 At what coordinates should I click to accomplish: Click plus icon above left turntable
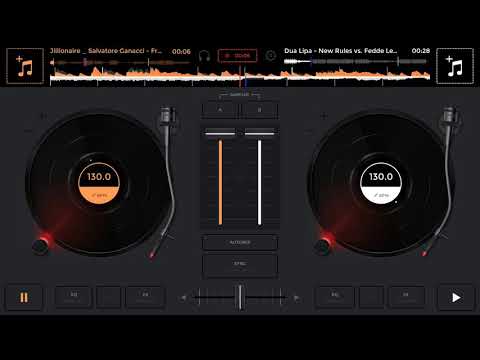(x=43, y=116)
